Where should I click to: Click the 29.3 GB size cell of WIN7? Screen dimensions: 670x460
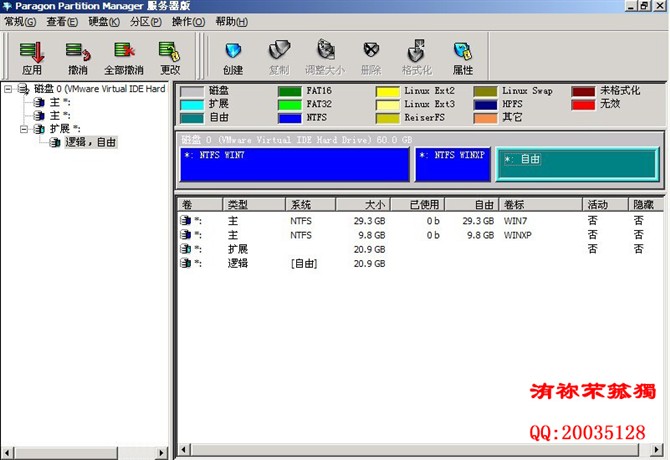coord(369,221)
